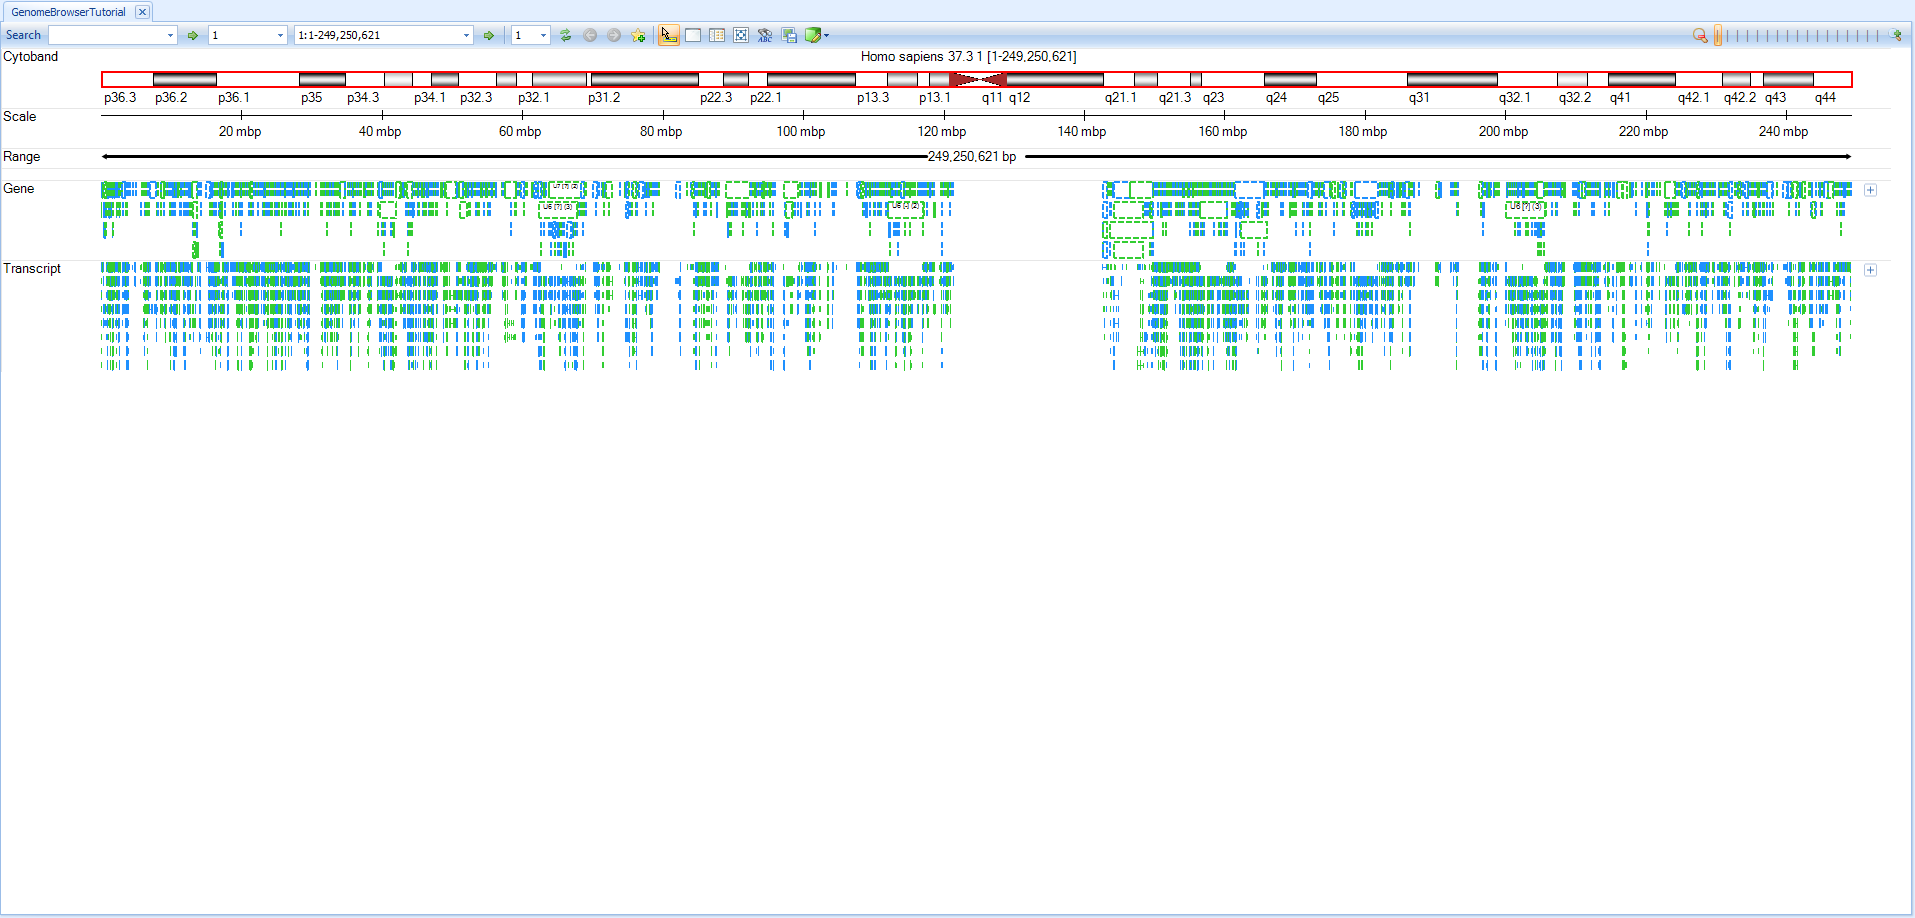1915x918 pixels.
Task: Click the add bookmark star icon
Action: [638, 35]
